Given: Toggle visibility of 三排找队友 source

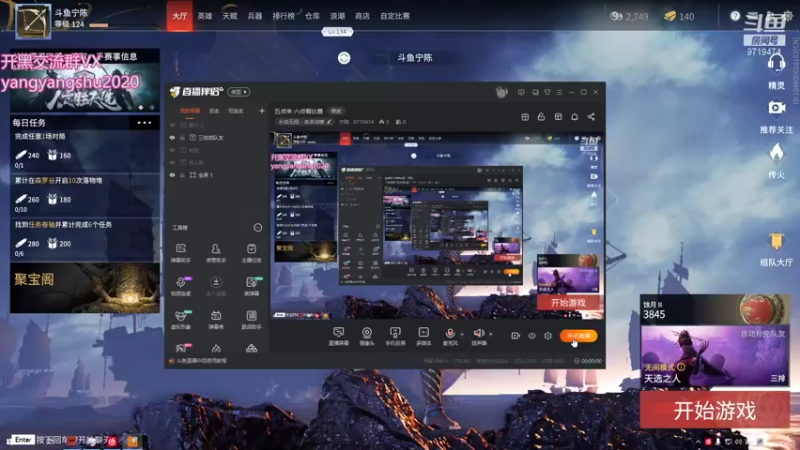Looking at the screenshot, I should [x=172, y=138].
